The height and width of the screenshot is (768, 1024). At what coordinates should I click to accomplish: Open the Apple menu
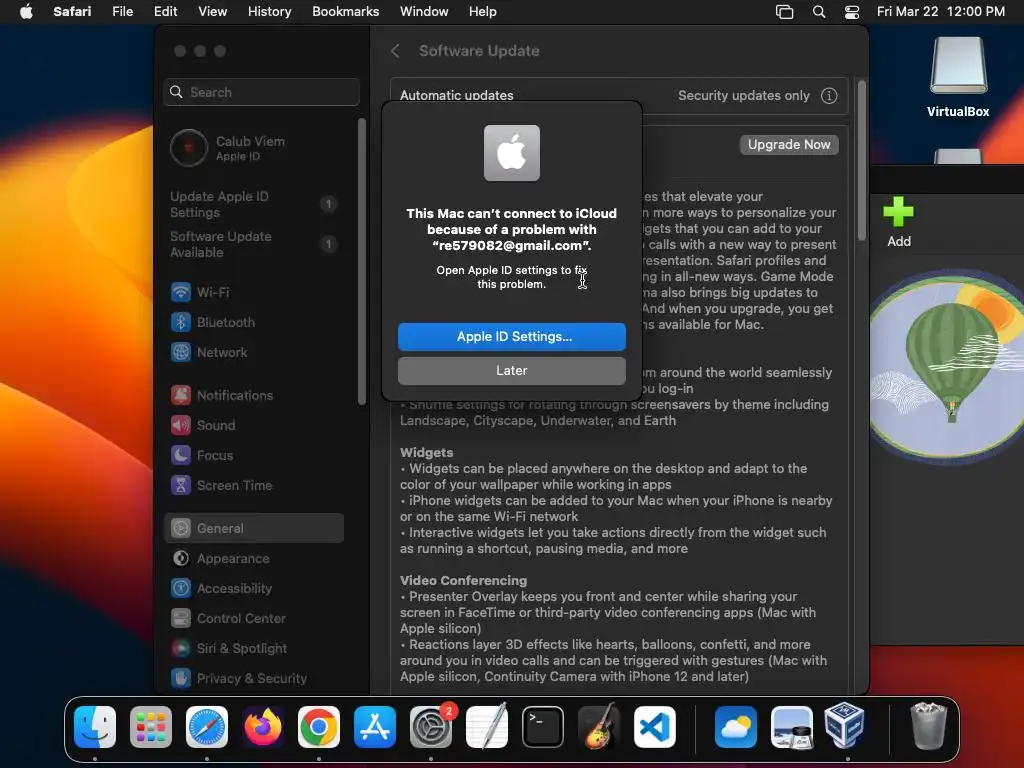[26, 11]
